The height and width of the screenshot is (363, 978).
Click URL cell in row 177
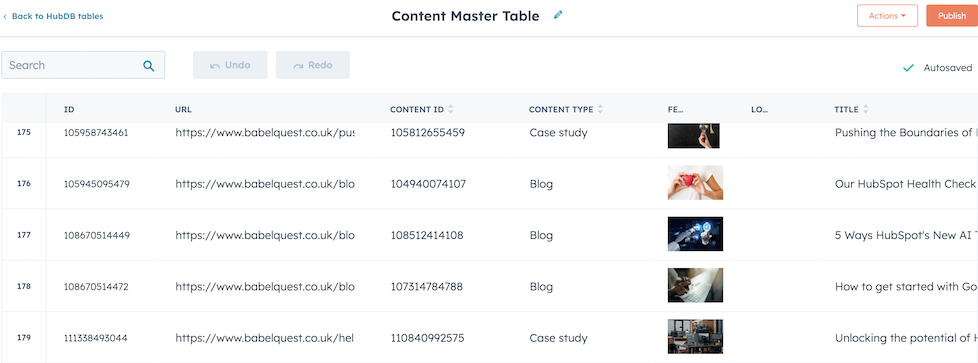265,235
